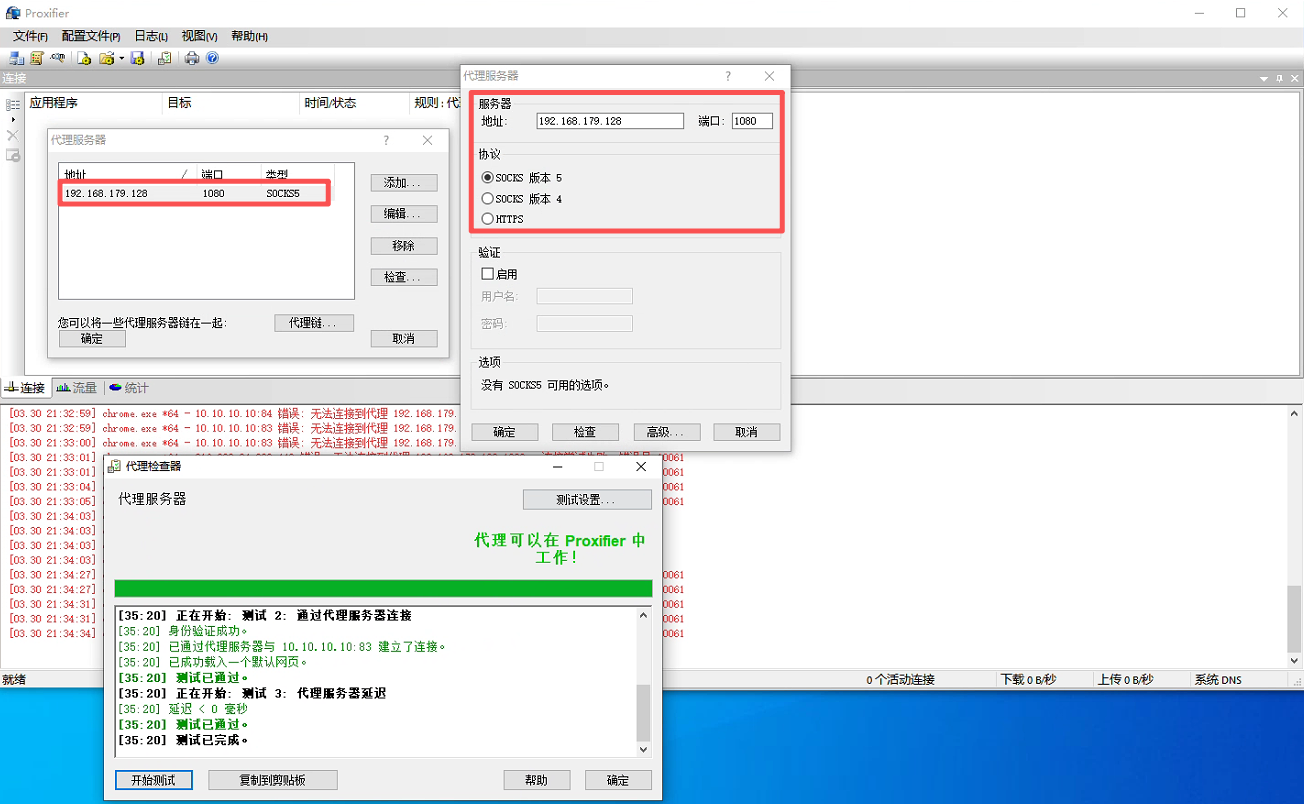Open Help from the blue question icon
1304x804 pixels.
click(x=212, y=58)
